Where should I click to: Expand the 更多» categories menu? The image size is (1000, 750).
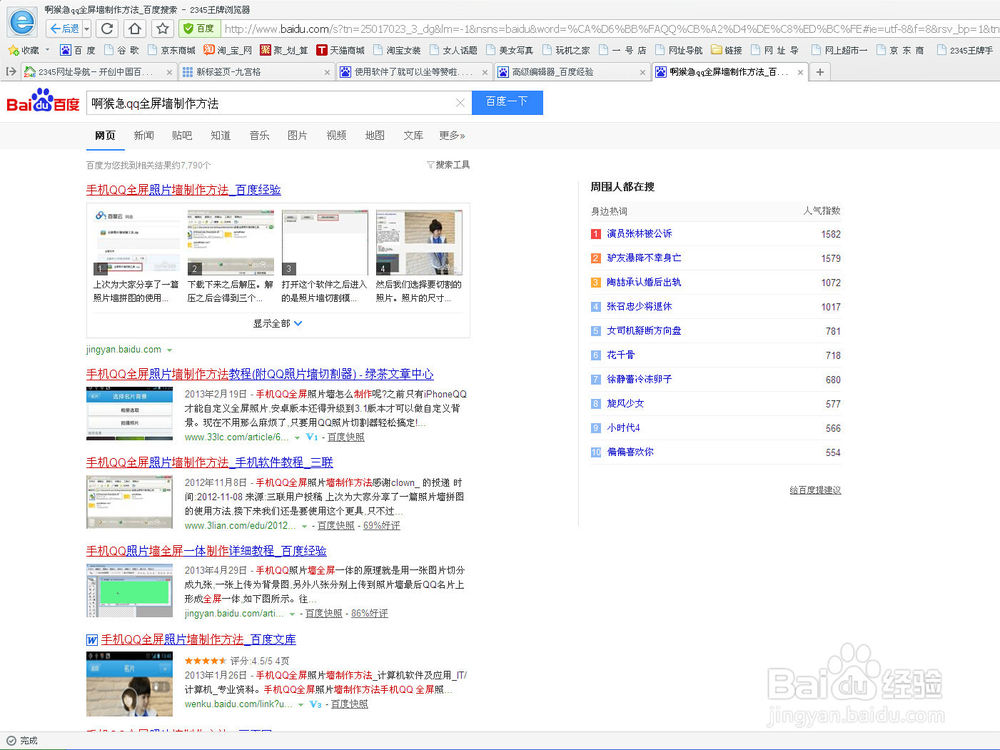pyautogui.click(x=452, y=135)
